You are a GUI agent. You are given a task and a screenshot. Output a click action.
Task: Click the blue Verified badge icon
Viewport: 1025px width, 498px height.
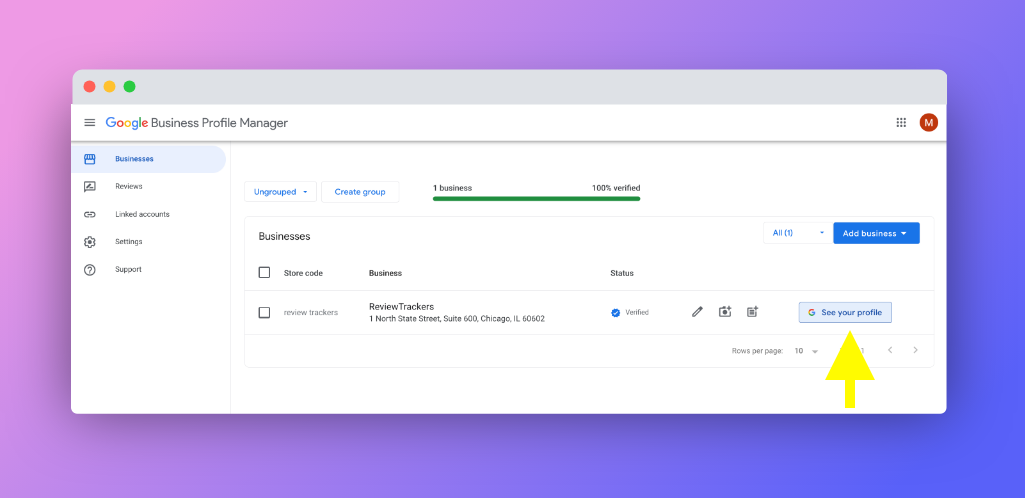[615, 312]
